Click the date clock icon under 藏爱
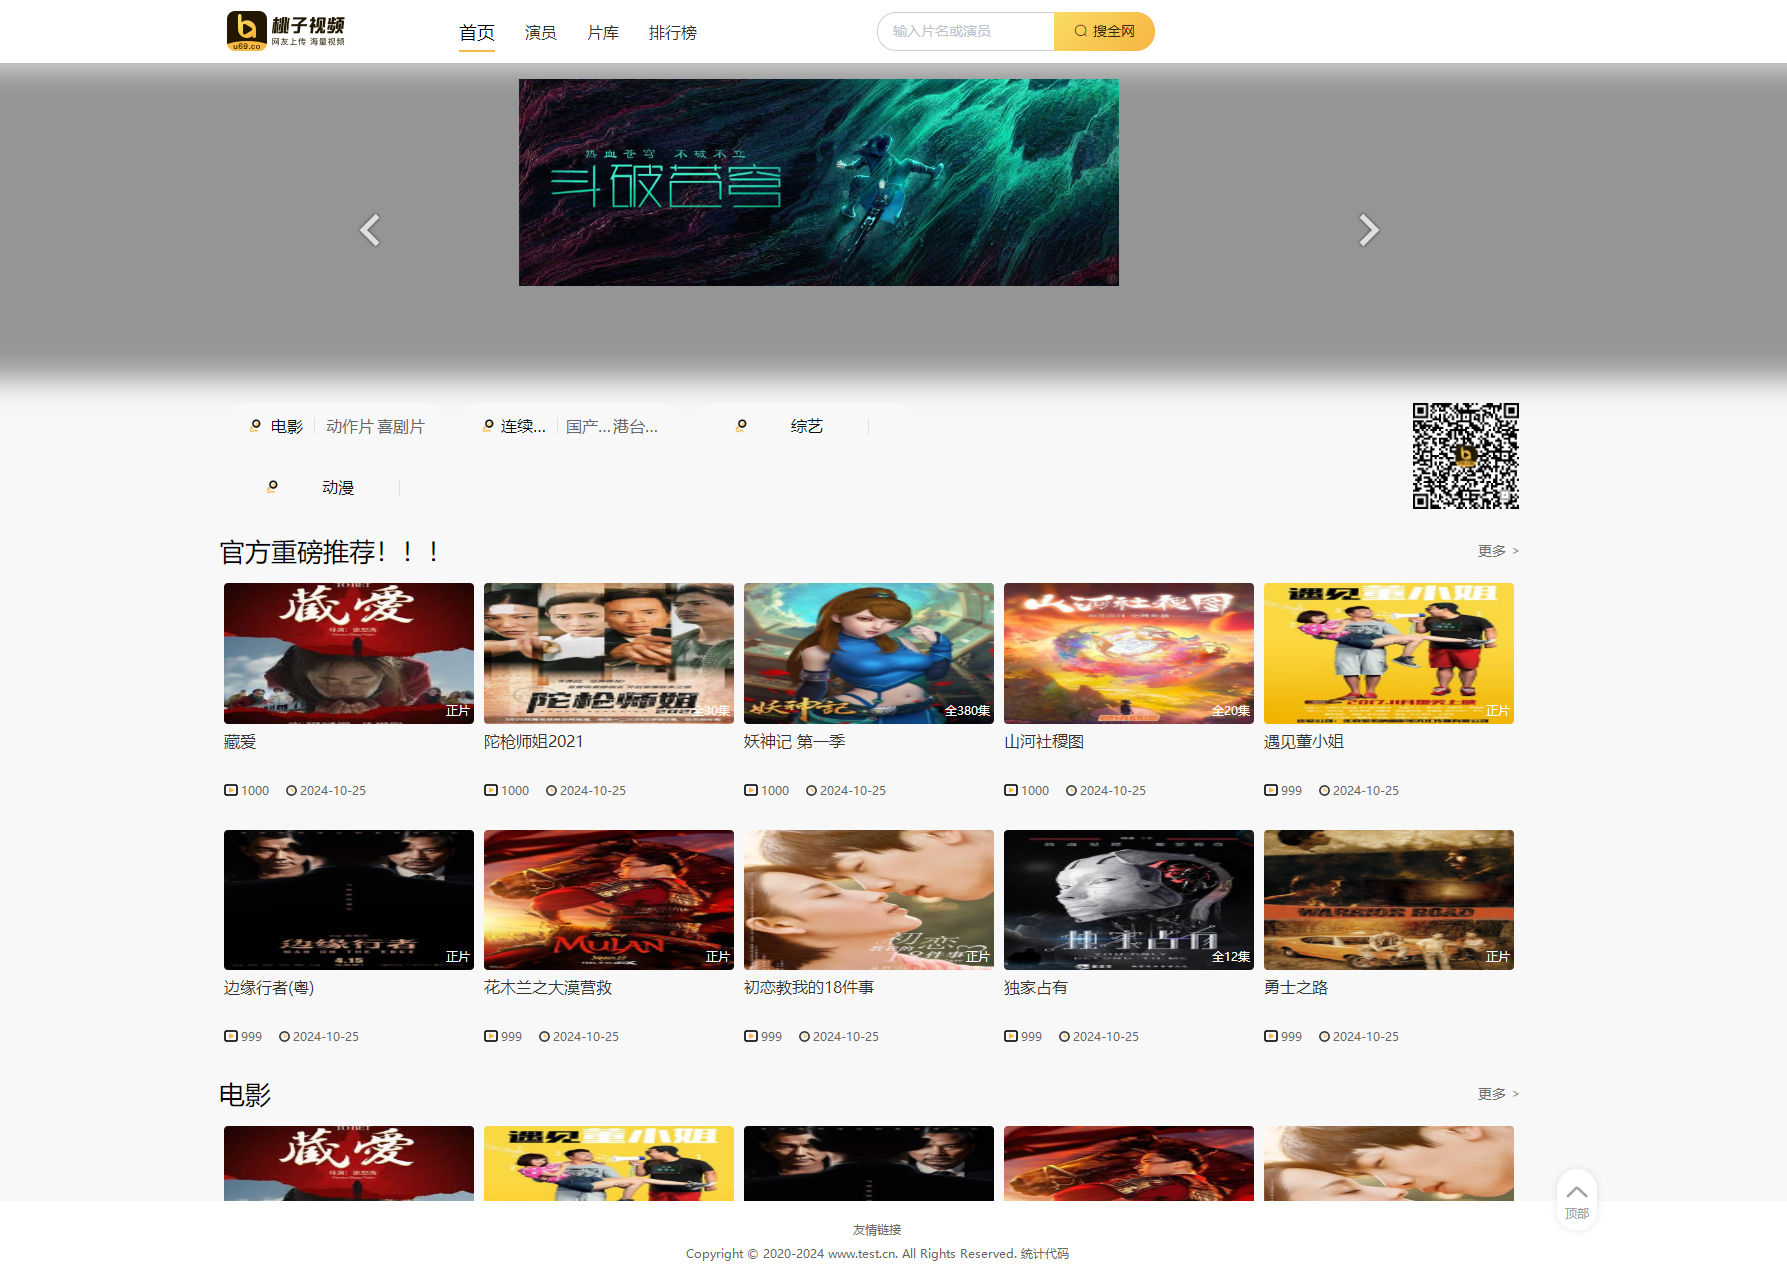Screen dimensions: 1787x1271 291,790
